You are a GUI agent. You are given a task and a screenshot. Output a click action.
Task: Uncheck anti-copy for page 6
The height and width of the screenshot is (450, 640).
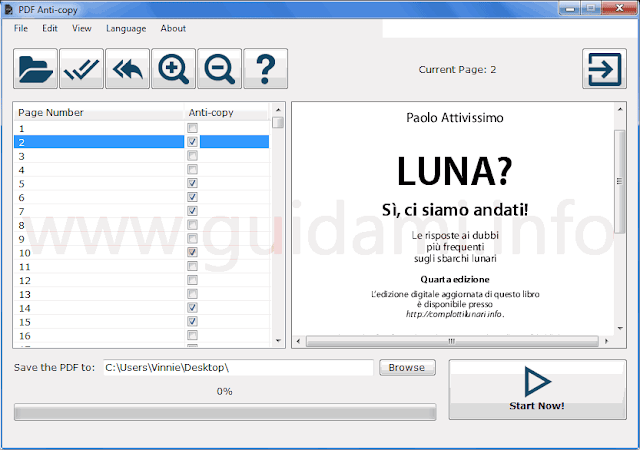point(192,197)
